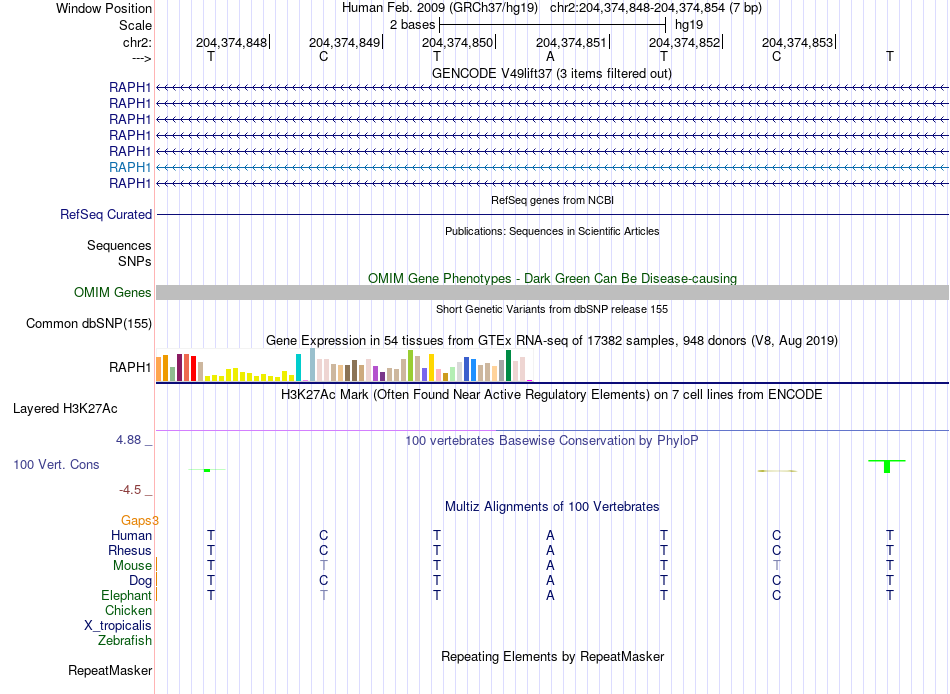
Task: Click the RAPH1 label beside GTEx bar chart
Action: pyautogui.click(x=130, y=367)
